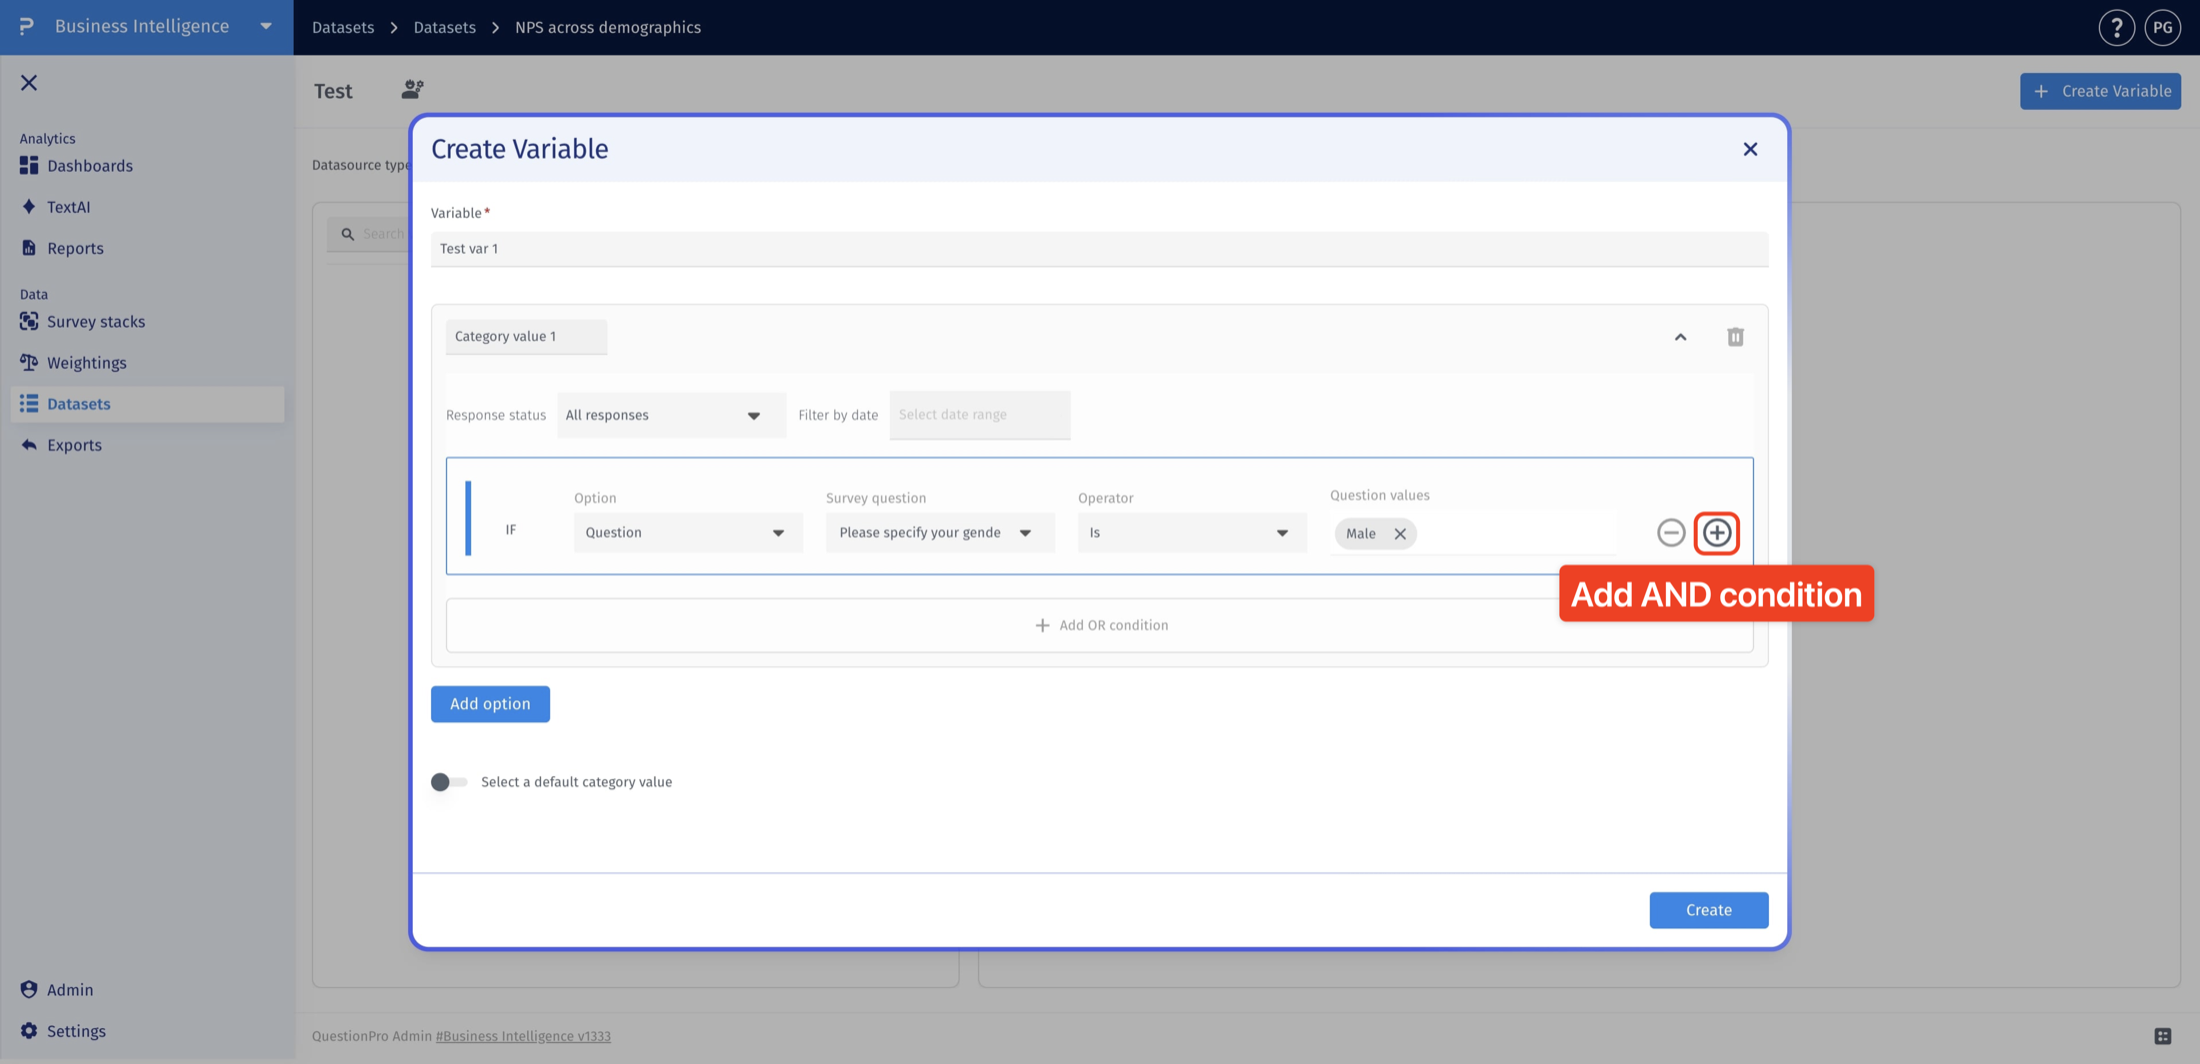Remove the Male value chip

pos(1400,534)
